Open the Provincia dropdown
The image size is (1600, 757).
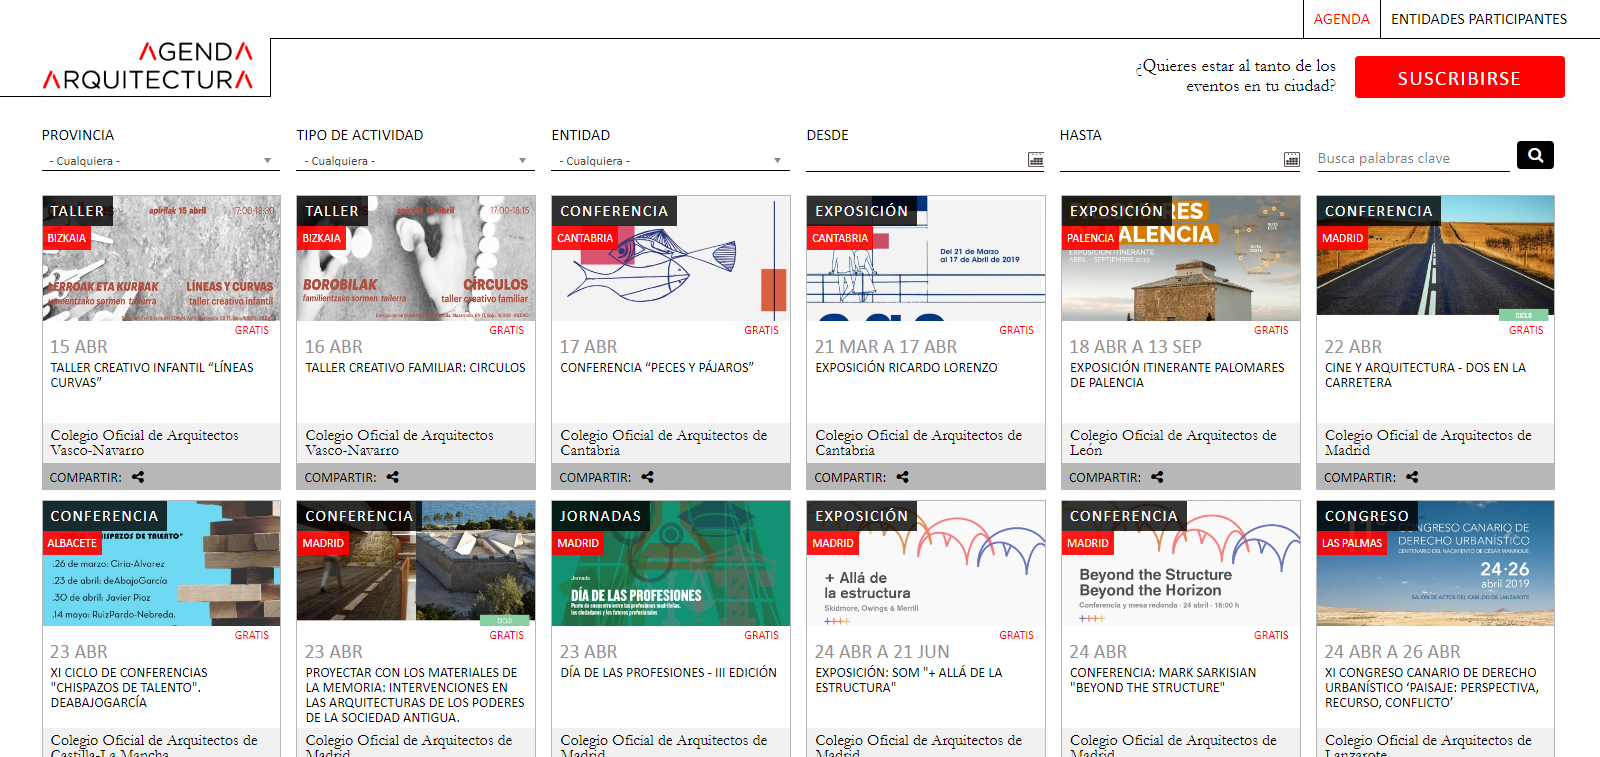[x=161, y=161]
